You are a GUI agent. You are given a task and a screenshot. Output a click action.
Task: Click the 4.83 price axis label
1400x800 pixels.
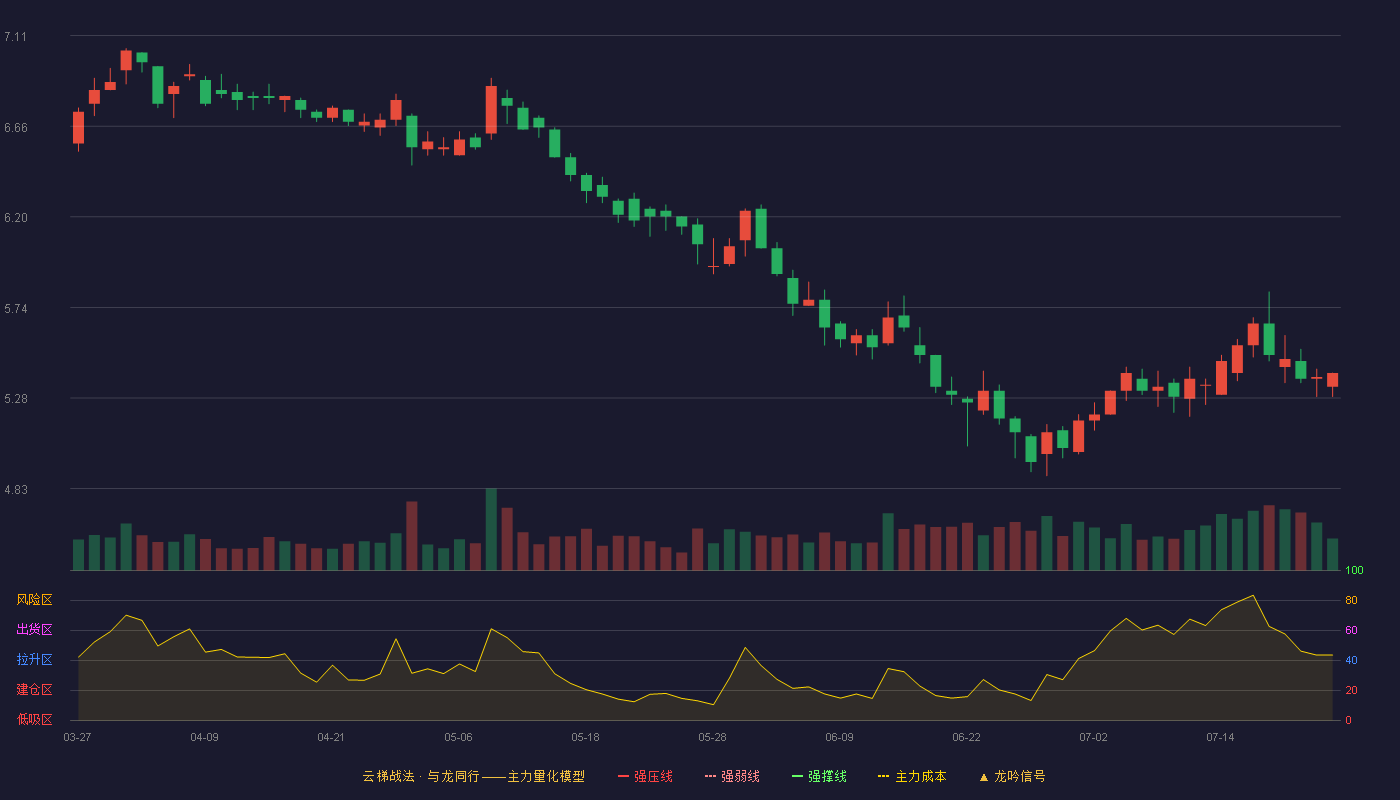(x=15, y=490)
